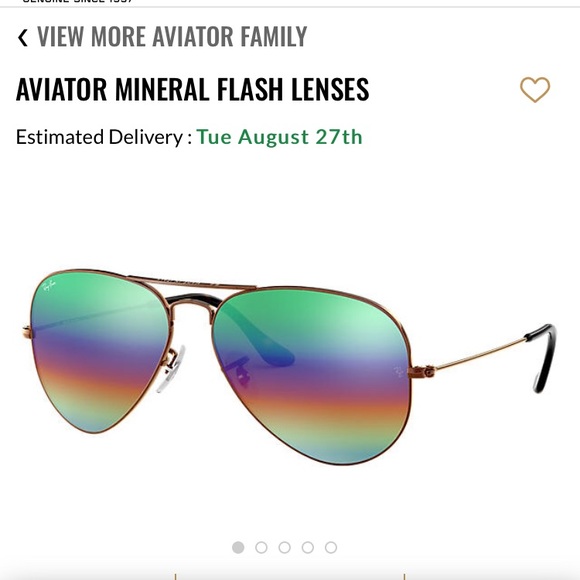The width and height of the screenshot is (580, 580).
Task: Open View More Aviator Family link
Action: pyautogui.click(x=172, y=37)
